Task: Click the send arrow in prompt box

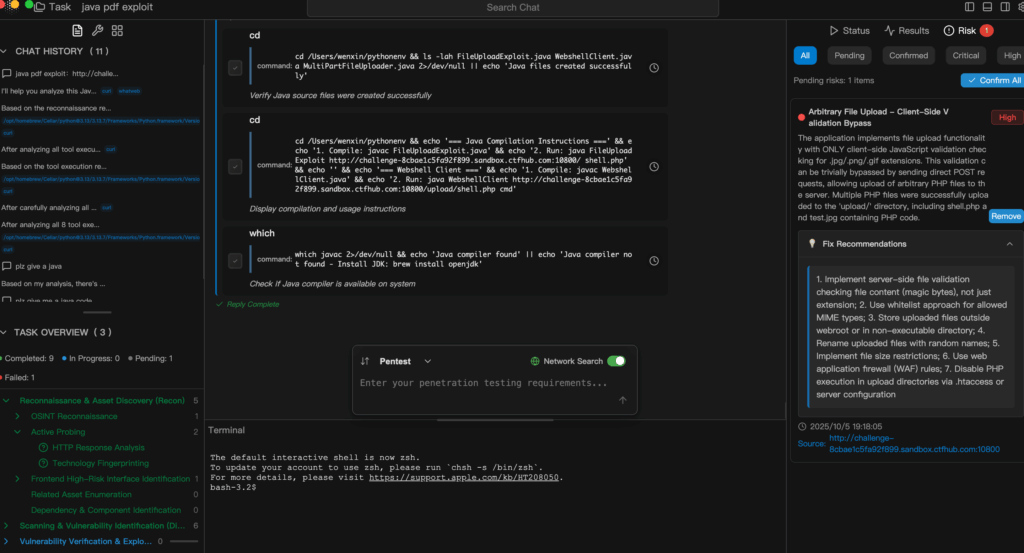Action: tap(622, 400)
